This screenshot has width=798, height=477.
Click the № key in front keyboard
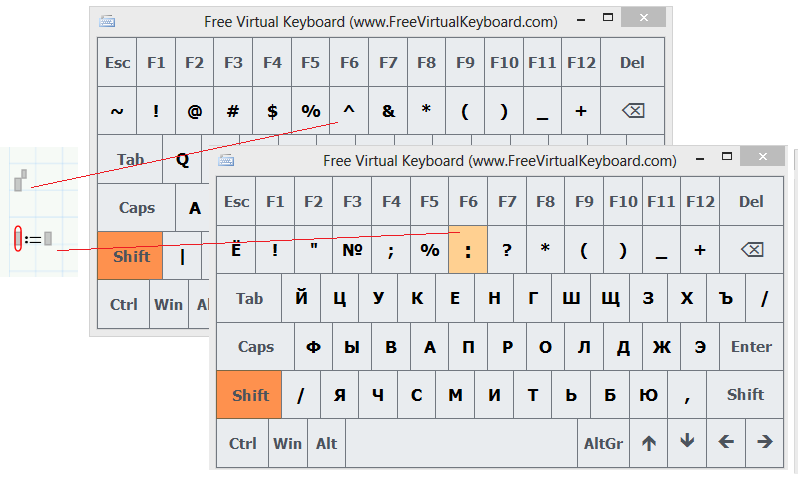pyautogui.click(x=352, y=250)
